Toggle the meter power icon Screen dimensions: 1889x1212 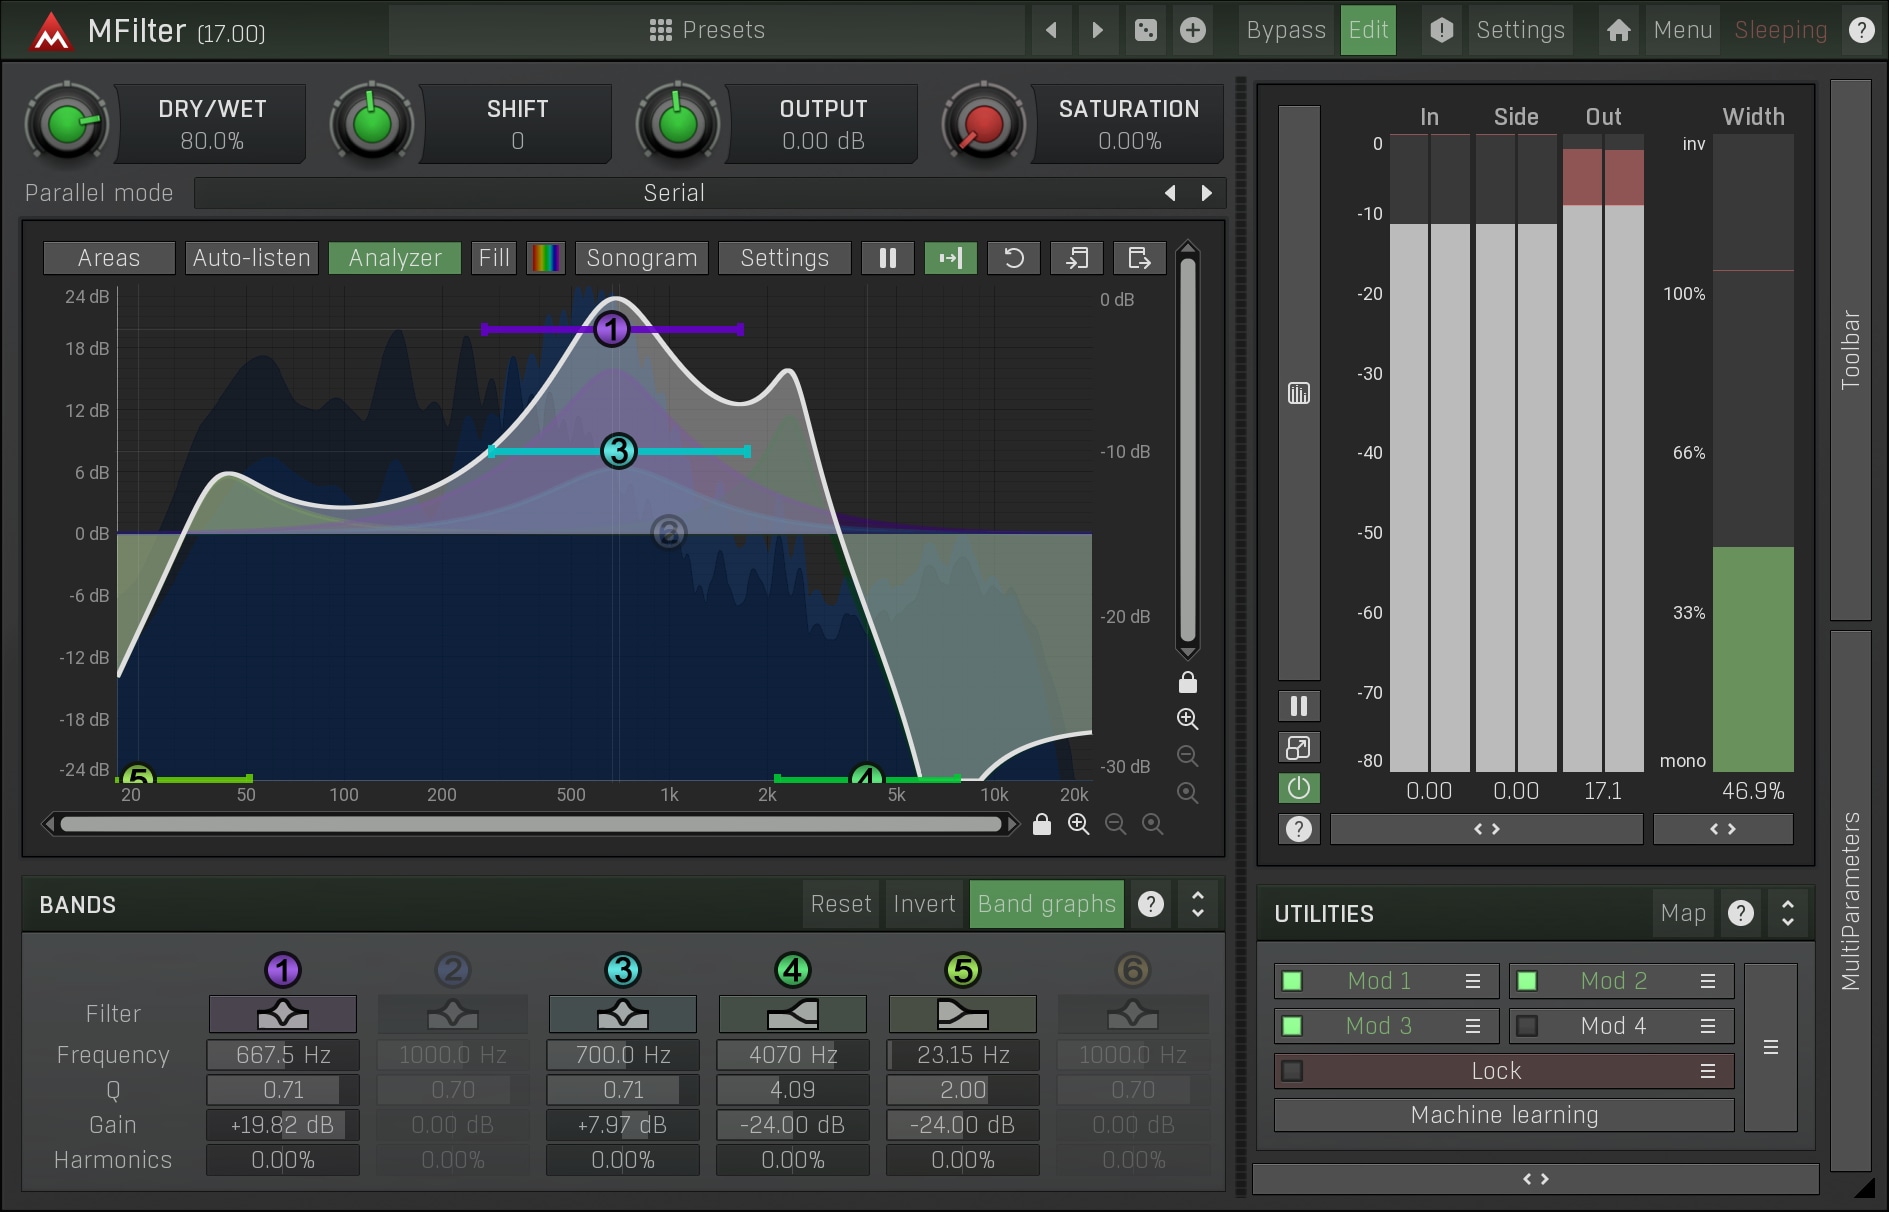coord(1299,788)
